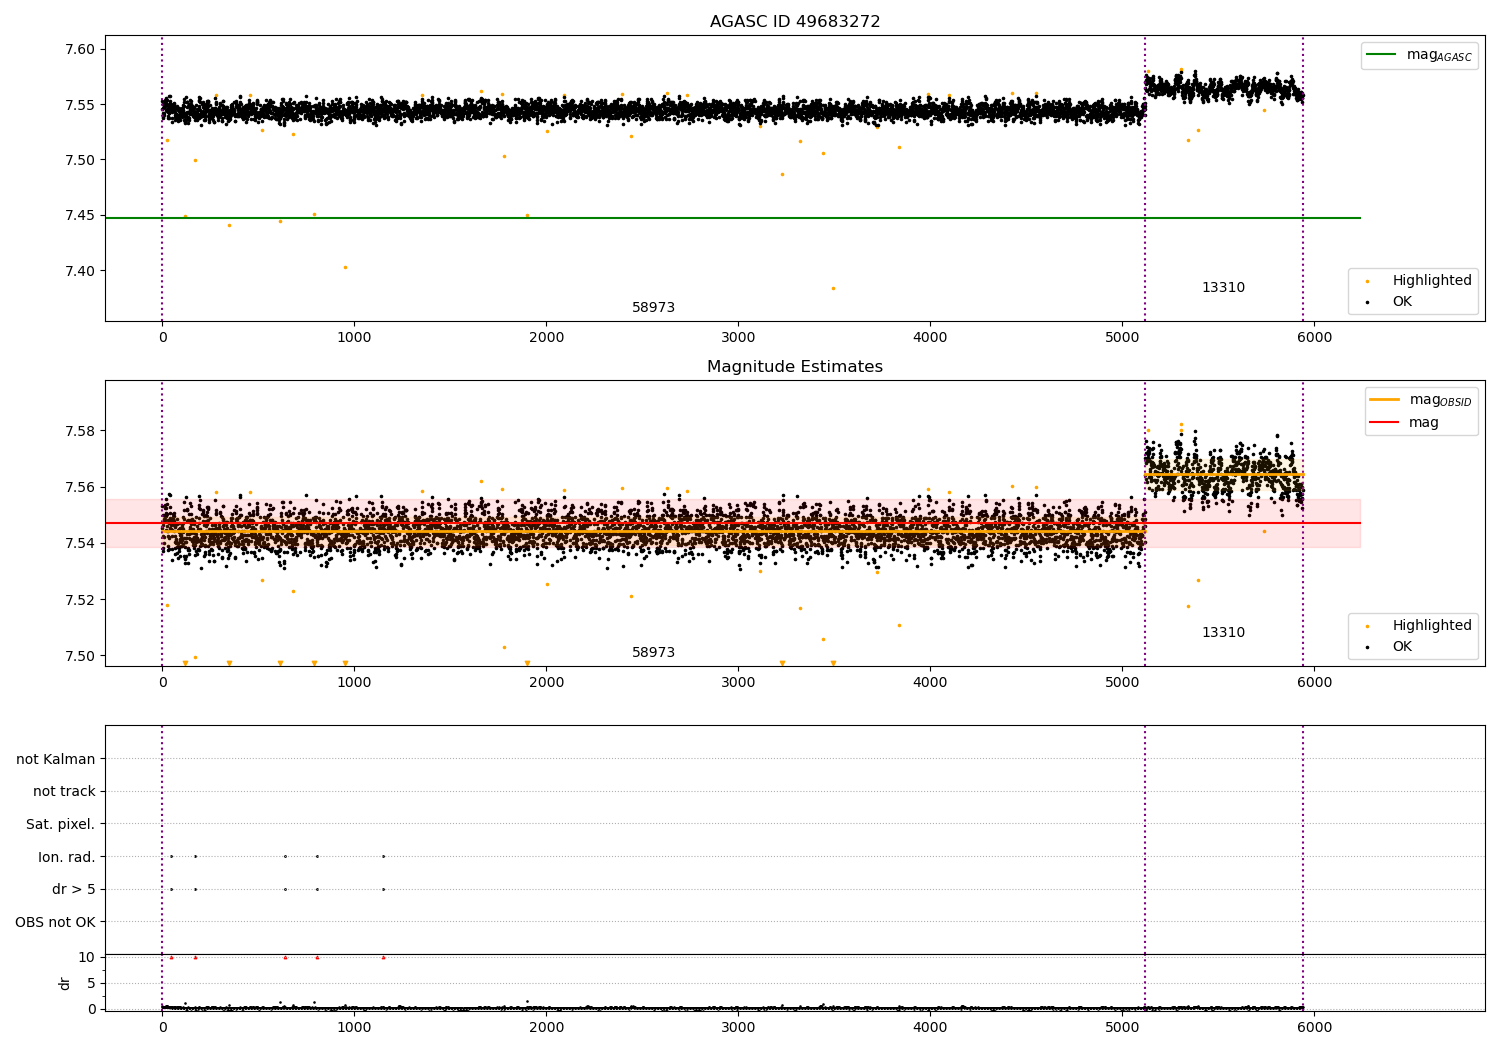Click the 7.58 y-axis tick label
The height and width of the screenshot is (1050, 1500).
[x=79, y=432]
